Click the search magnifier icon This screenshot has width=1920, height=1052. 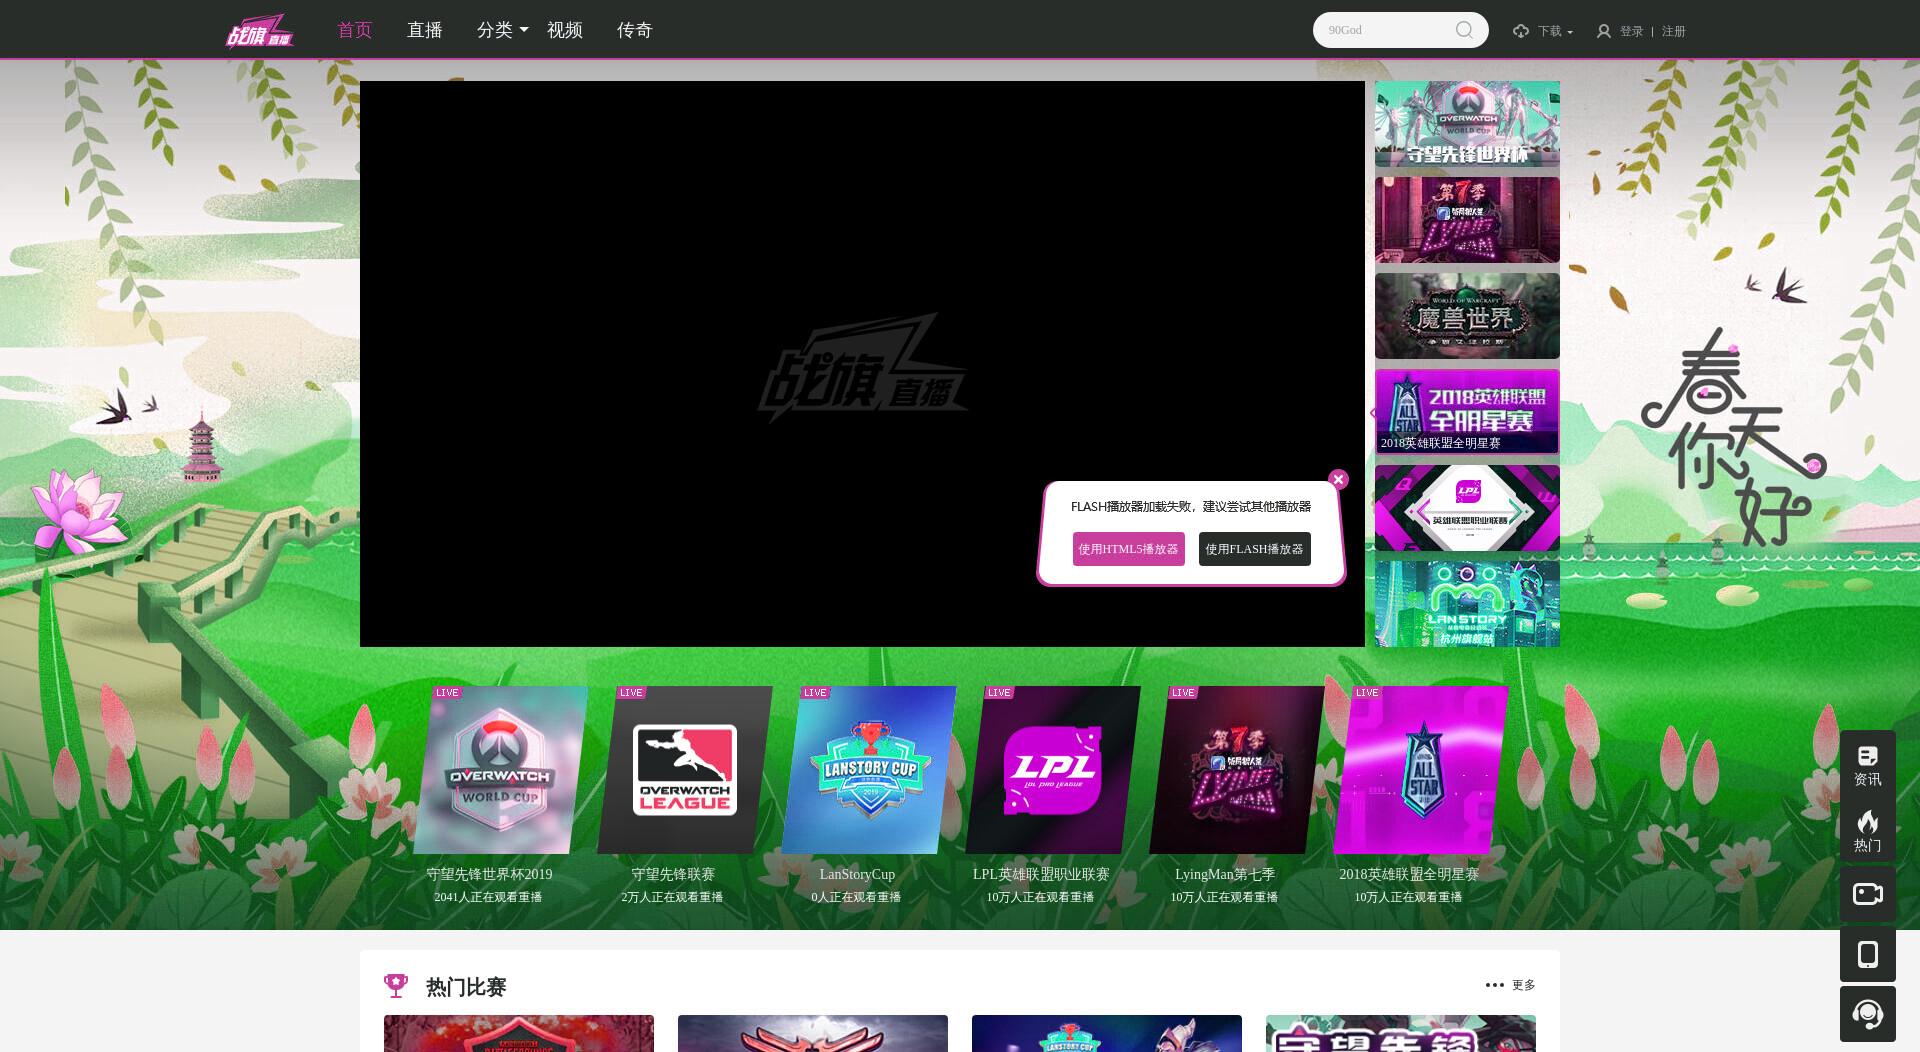[1464, 30]
